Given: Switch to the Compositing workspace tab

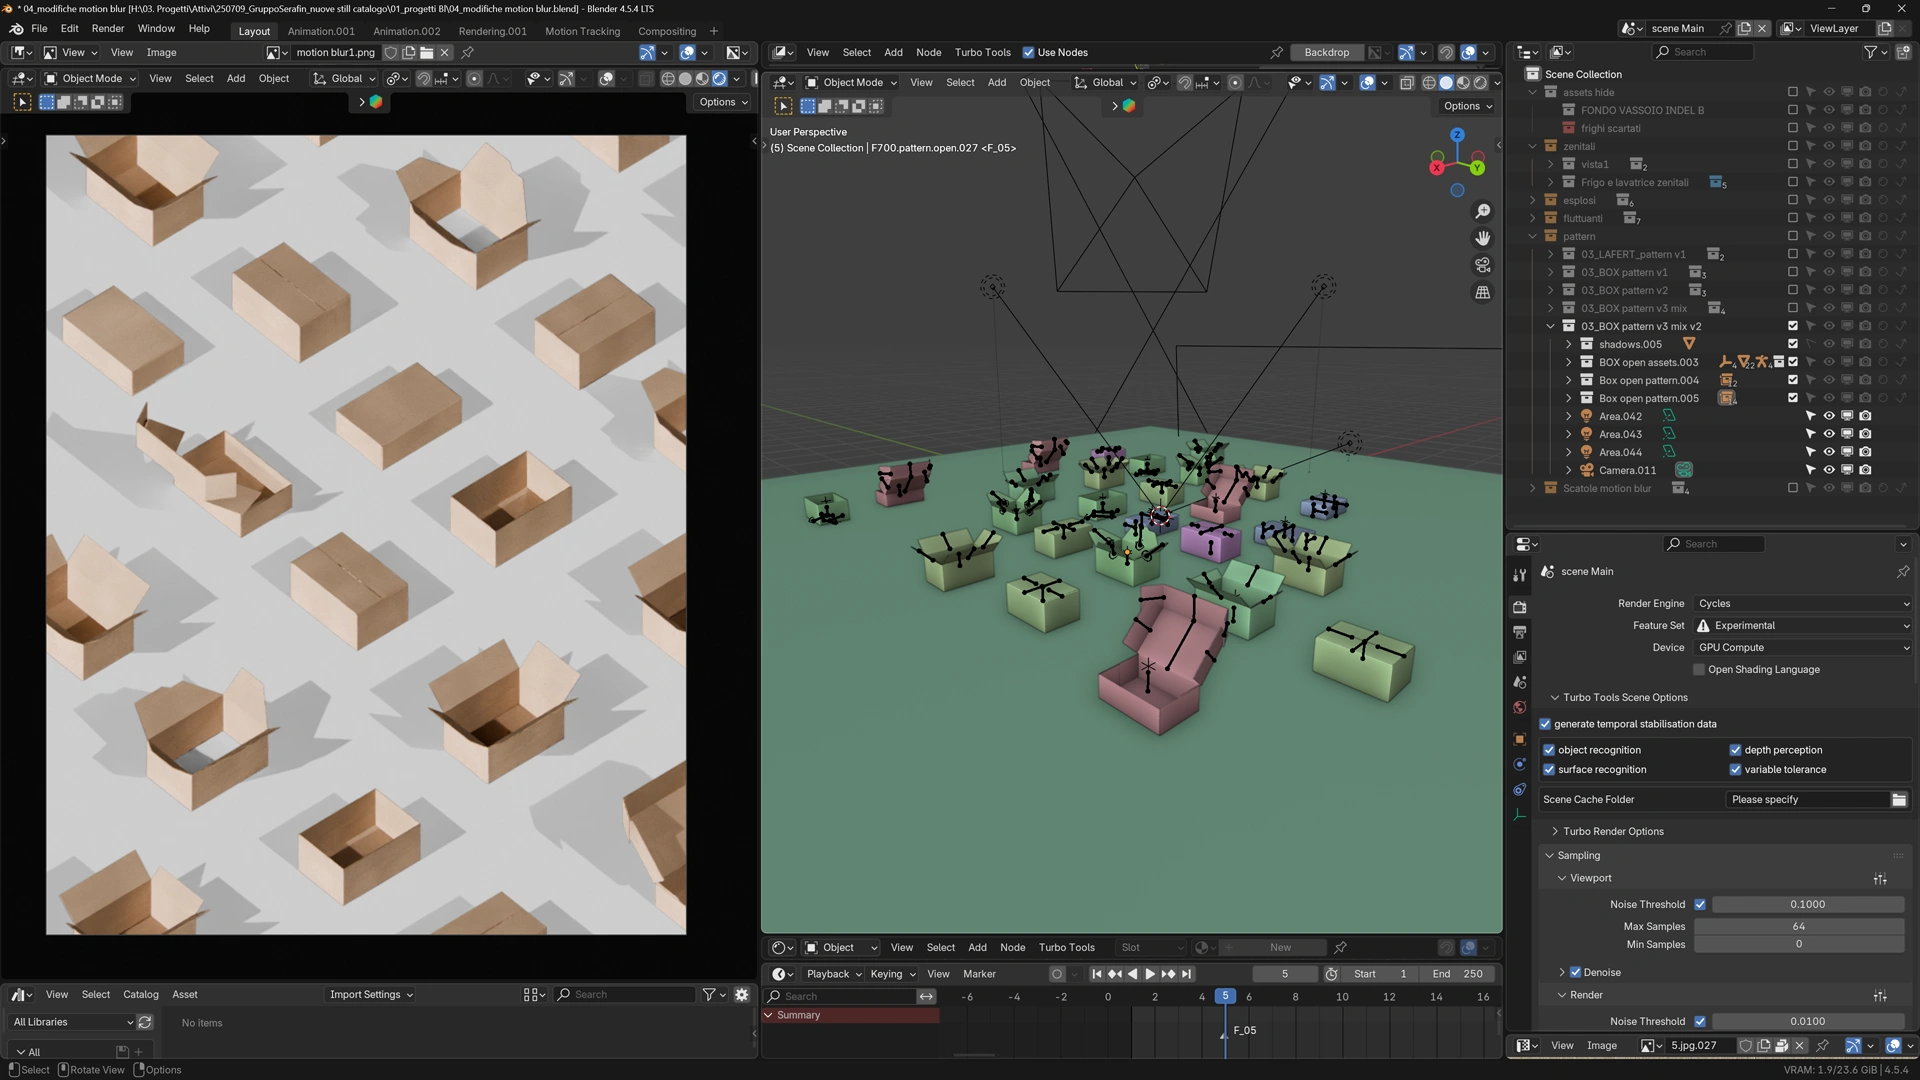Looking at the screenshot, I should (x=666, y=31).
